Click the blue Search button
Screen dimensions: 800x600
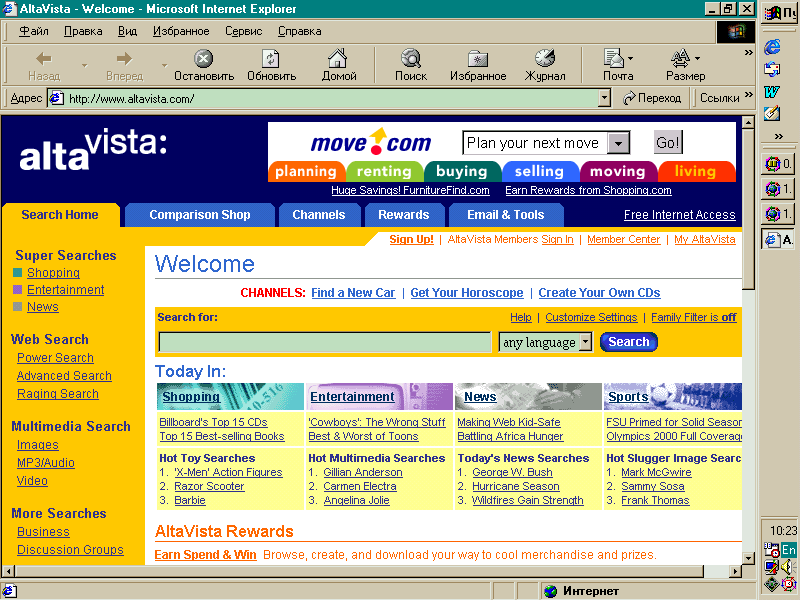(629, 342)
